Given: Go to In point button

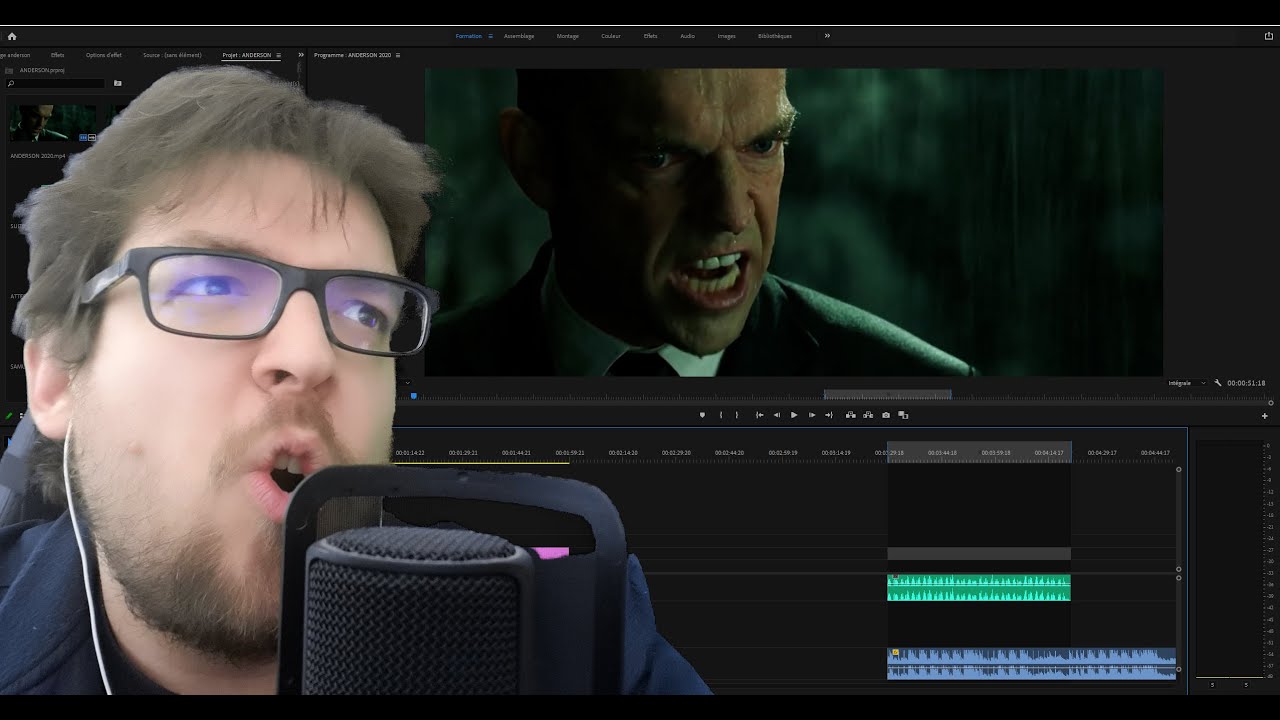Looking at the screenshot, I should [760, 415].
